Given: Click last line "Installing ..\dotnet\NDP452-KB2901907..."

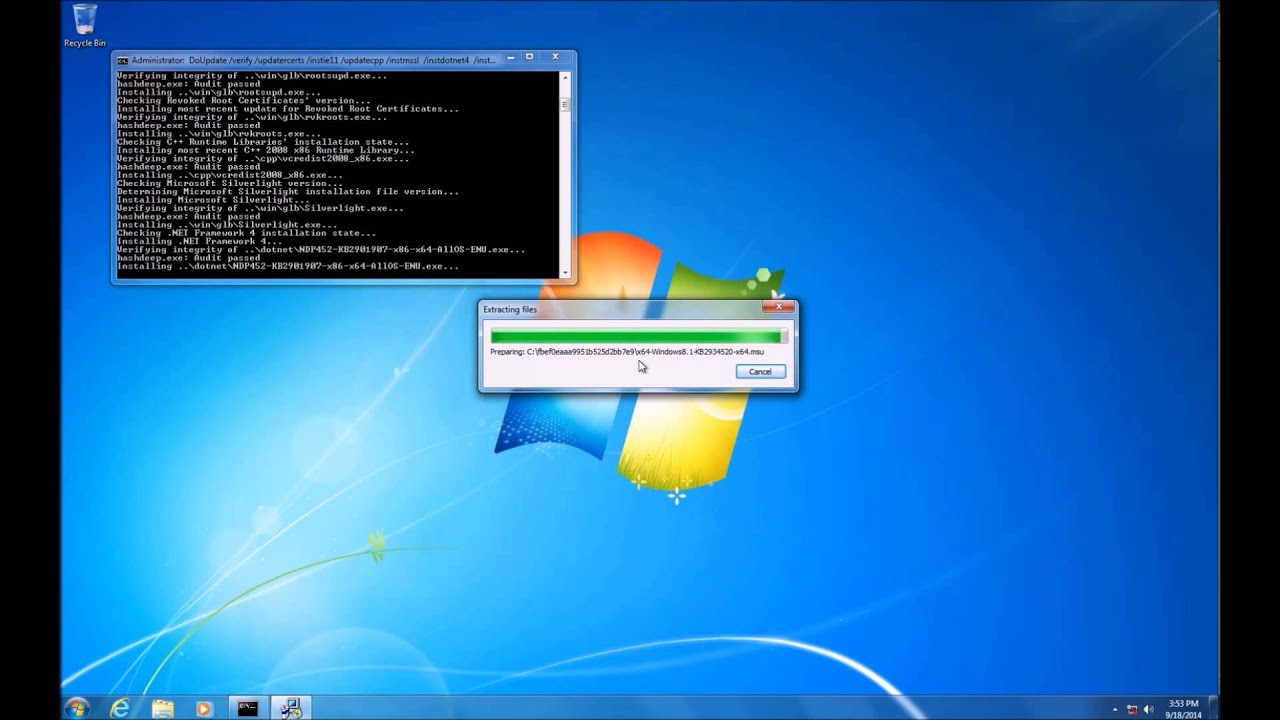Looking at the screenshot, I should pyautogui.click(x=288, y=266).
